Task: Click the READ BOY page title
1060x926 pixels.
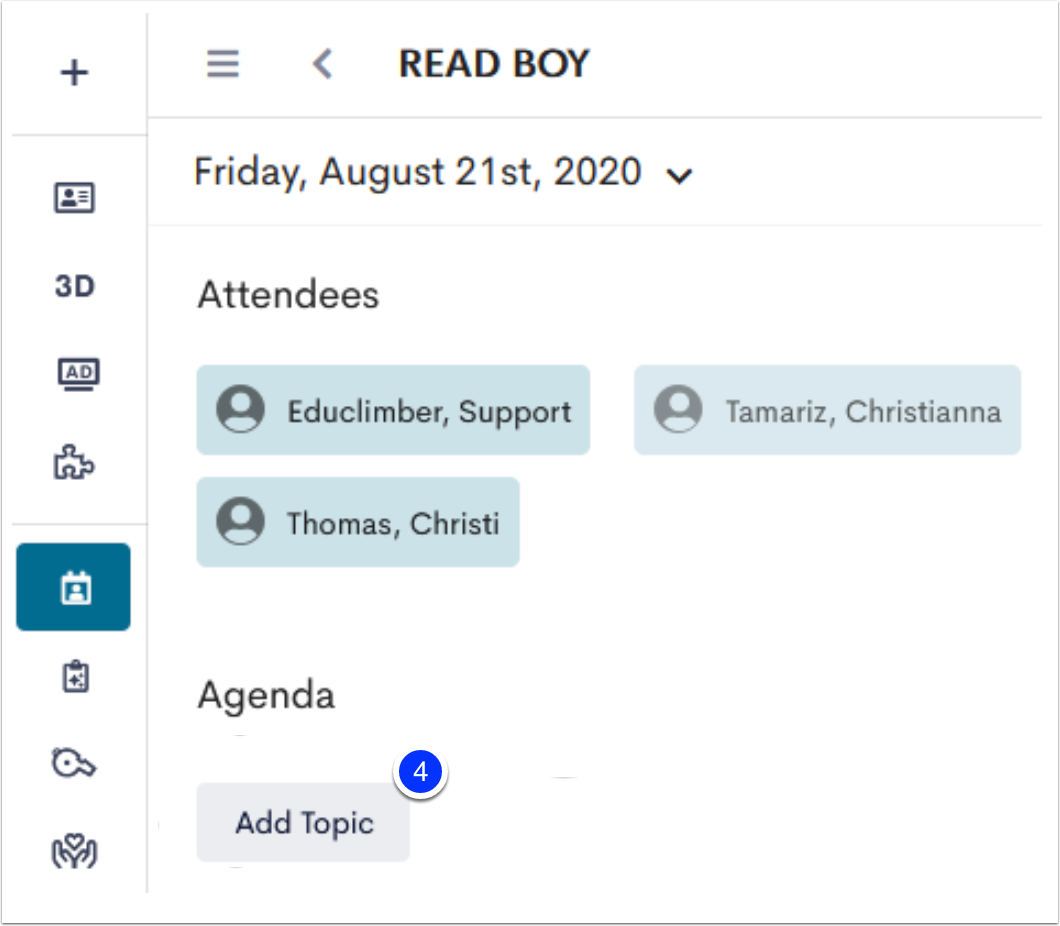Action: pyautogui.click(x=494, y=64)
